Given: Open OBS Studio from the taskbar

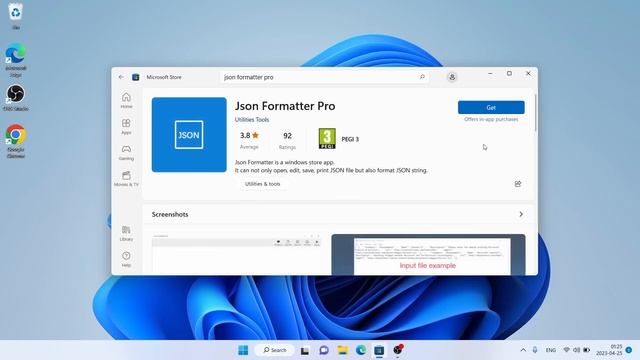Looking at the screenshot, I should [x=398, y=349].
